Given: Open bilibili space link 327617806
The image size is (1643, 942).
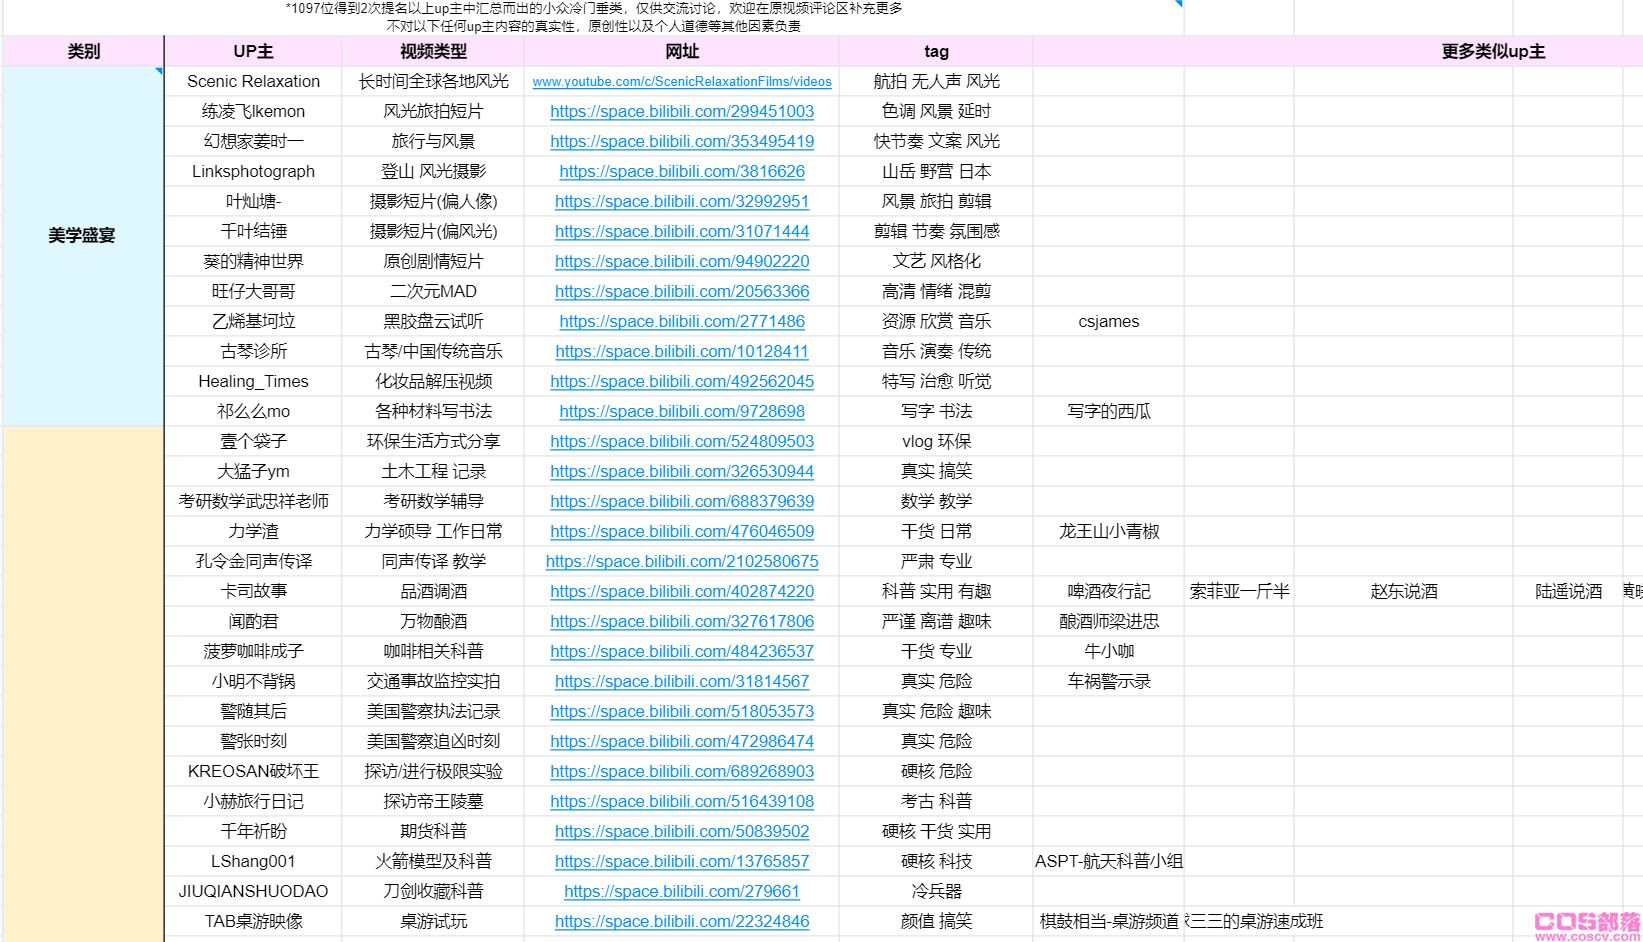Looking at the screenshot, I should [x=682, y=622].
